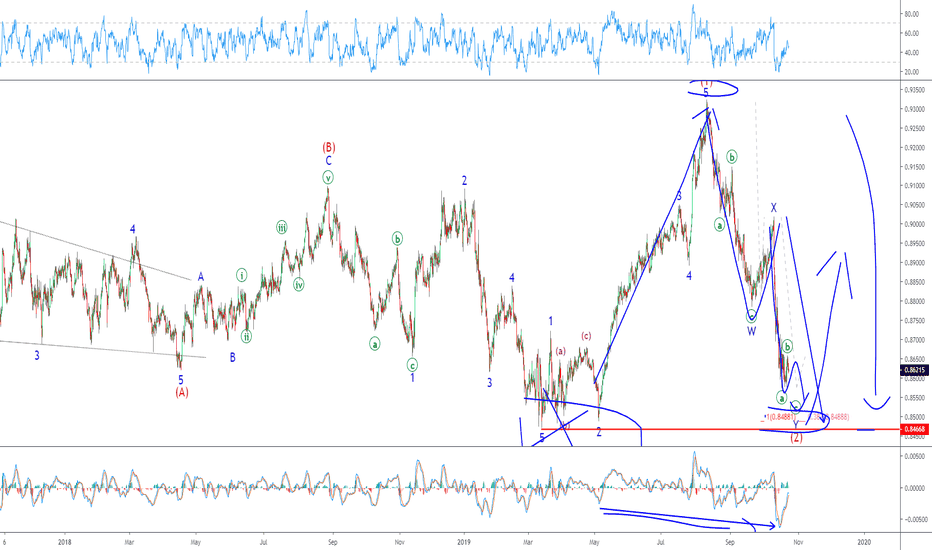The width and height of the screenshot is (932, 550).
Task: Select the purple (c) wave label
Action: point(586,336)
